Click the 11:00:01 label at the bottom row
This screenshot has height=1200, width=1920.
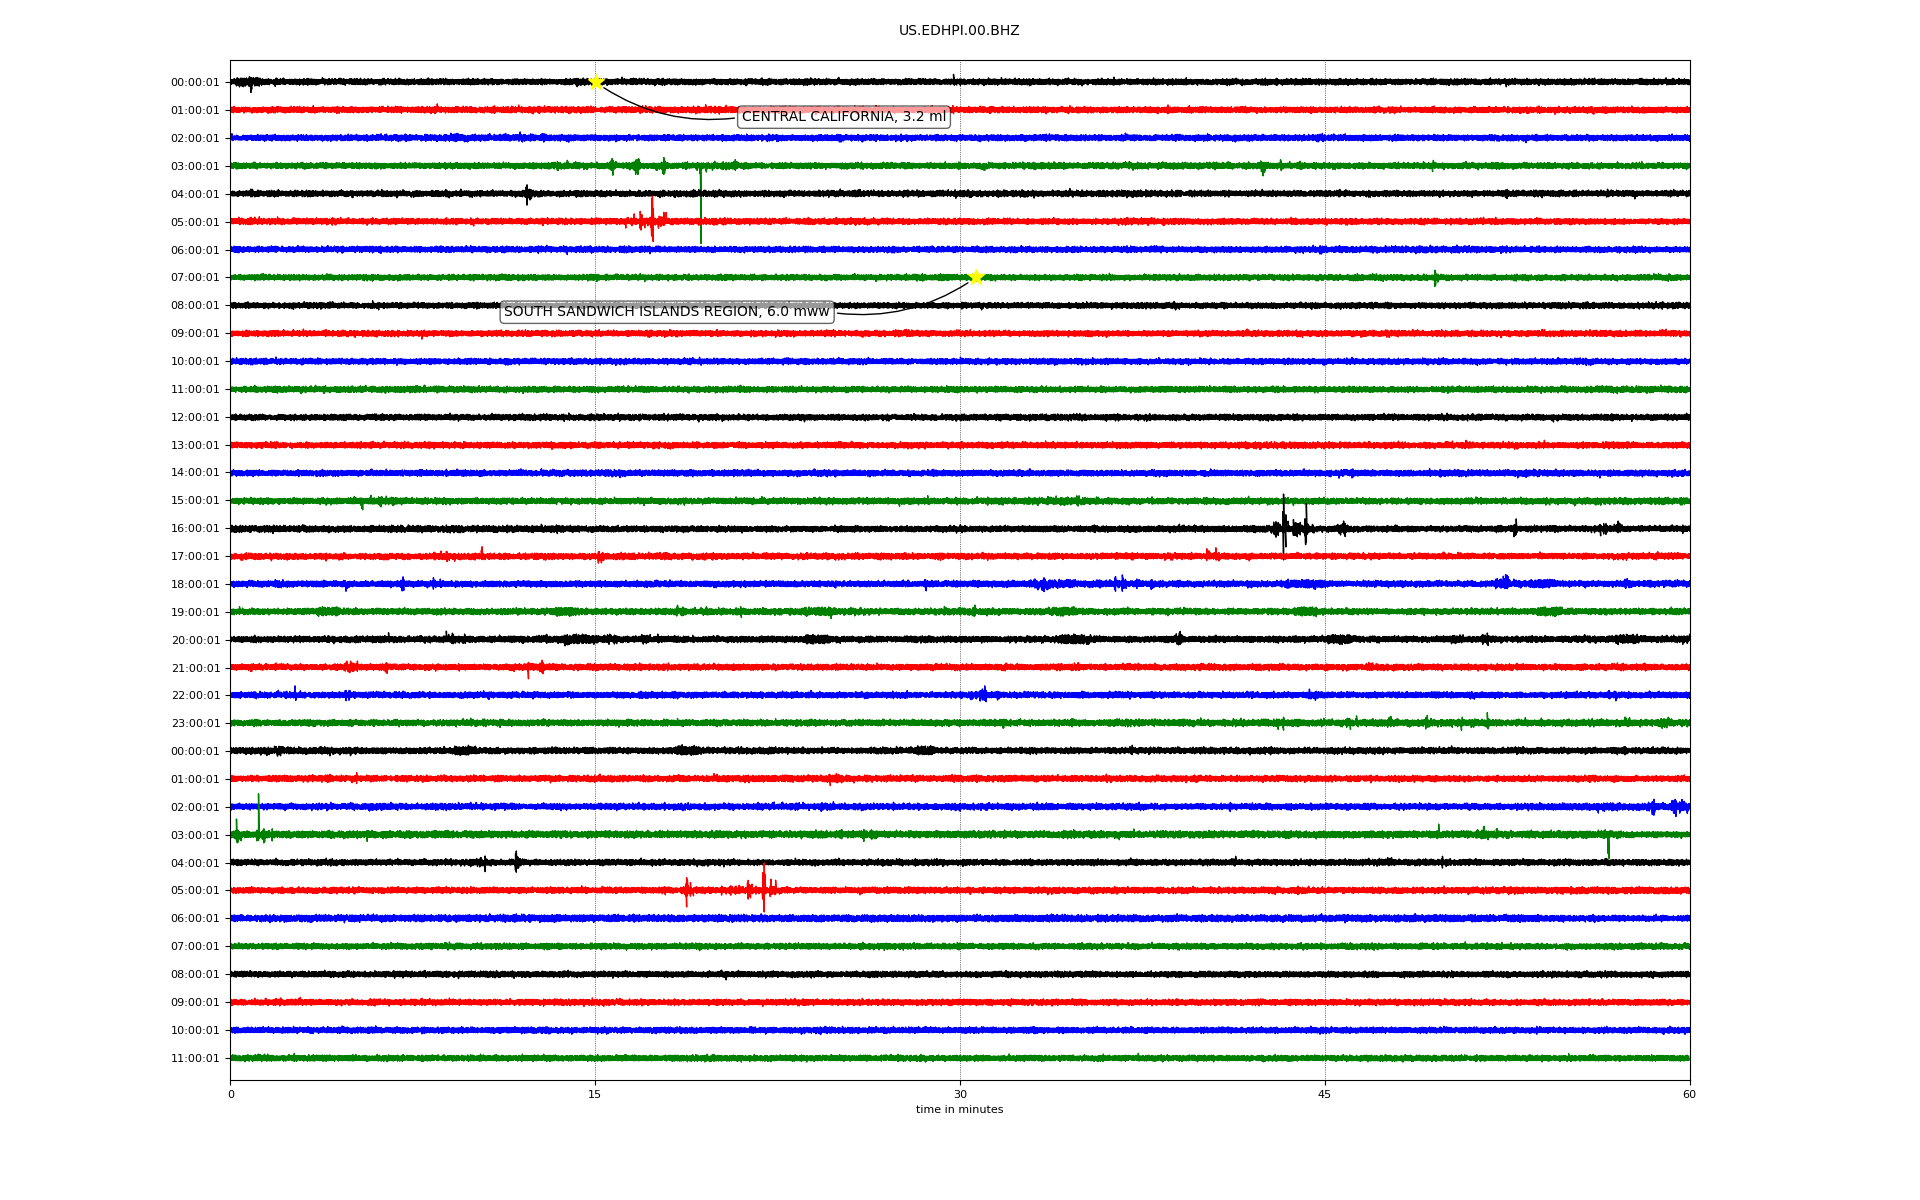click(195, 1058)
